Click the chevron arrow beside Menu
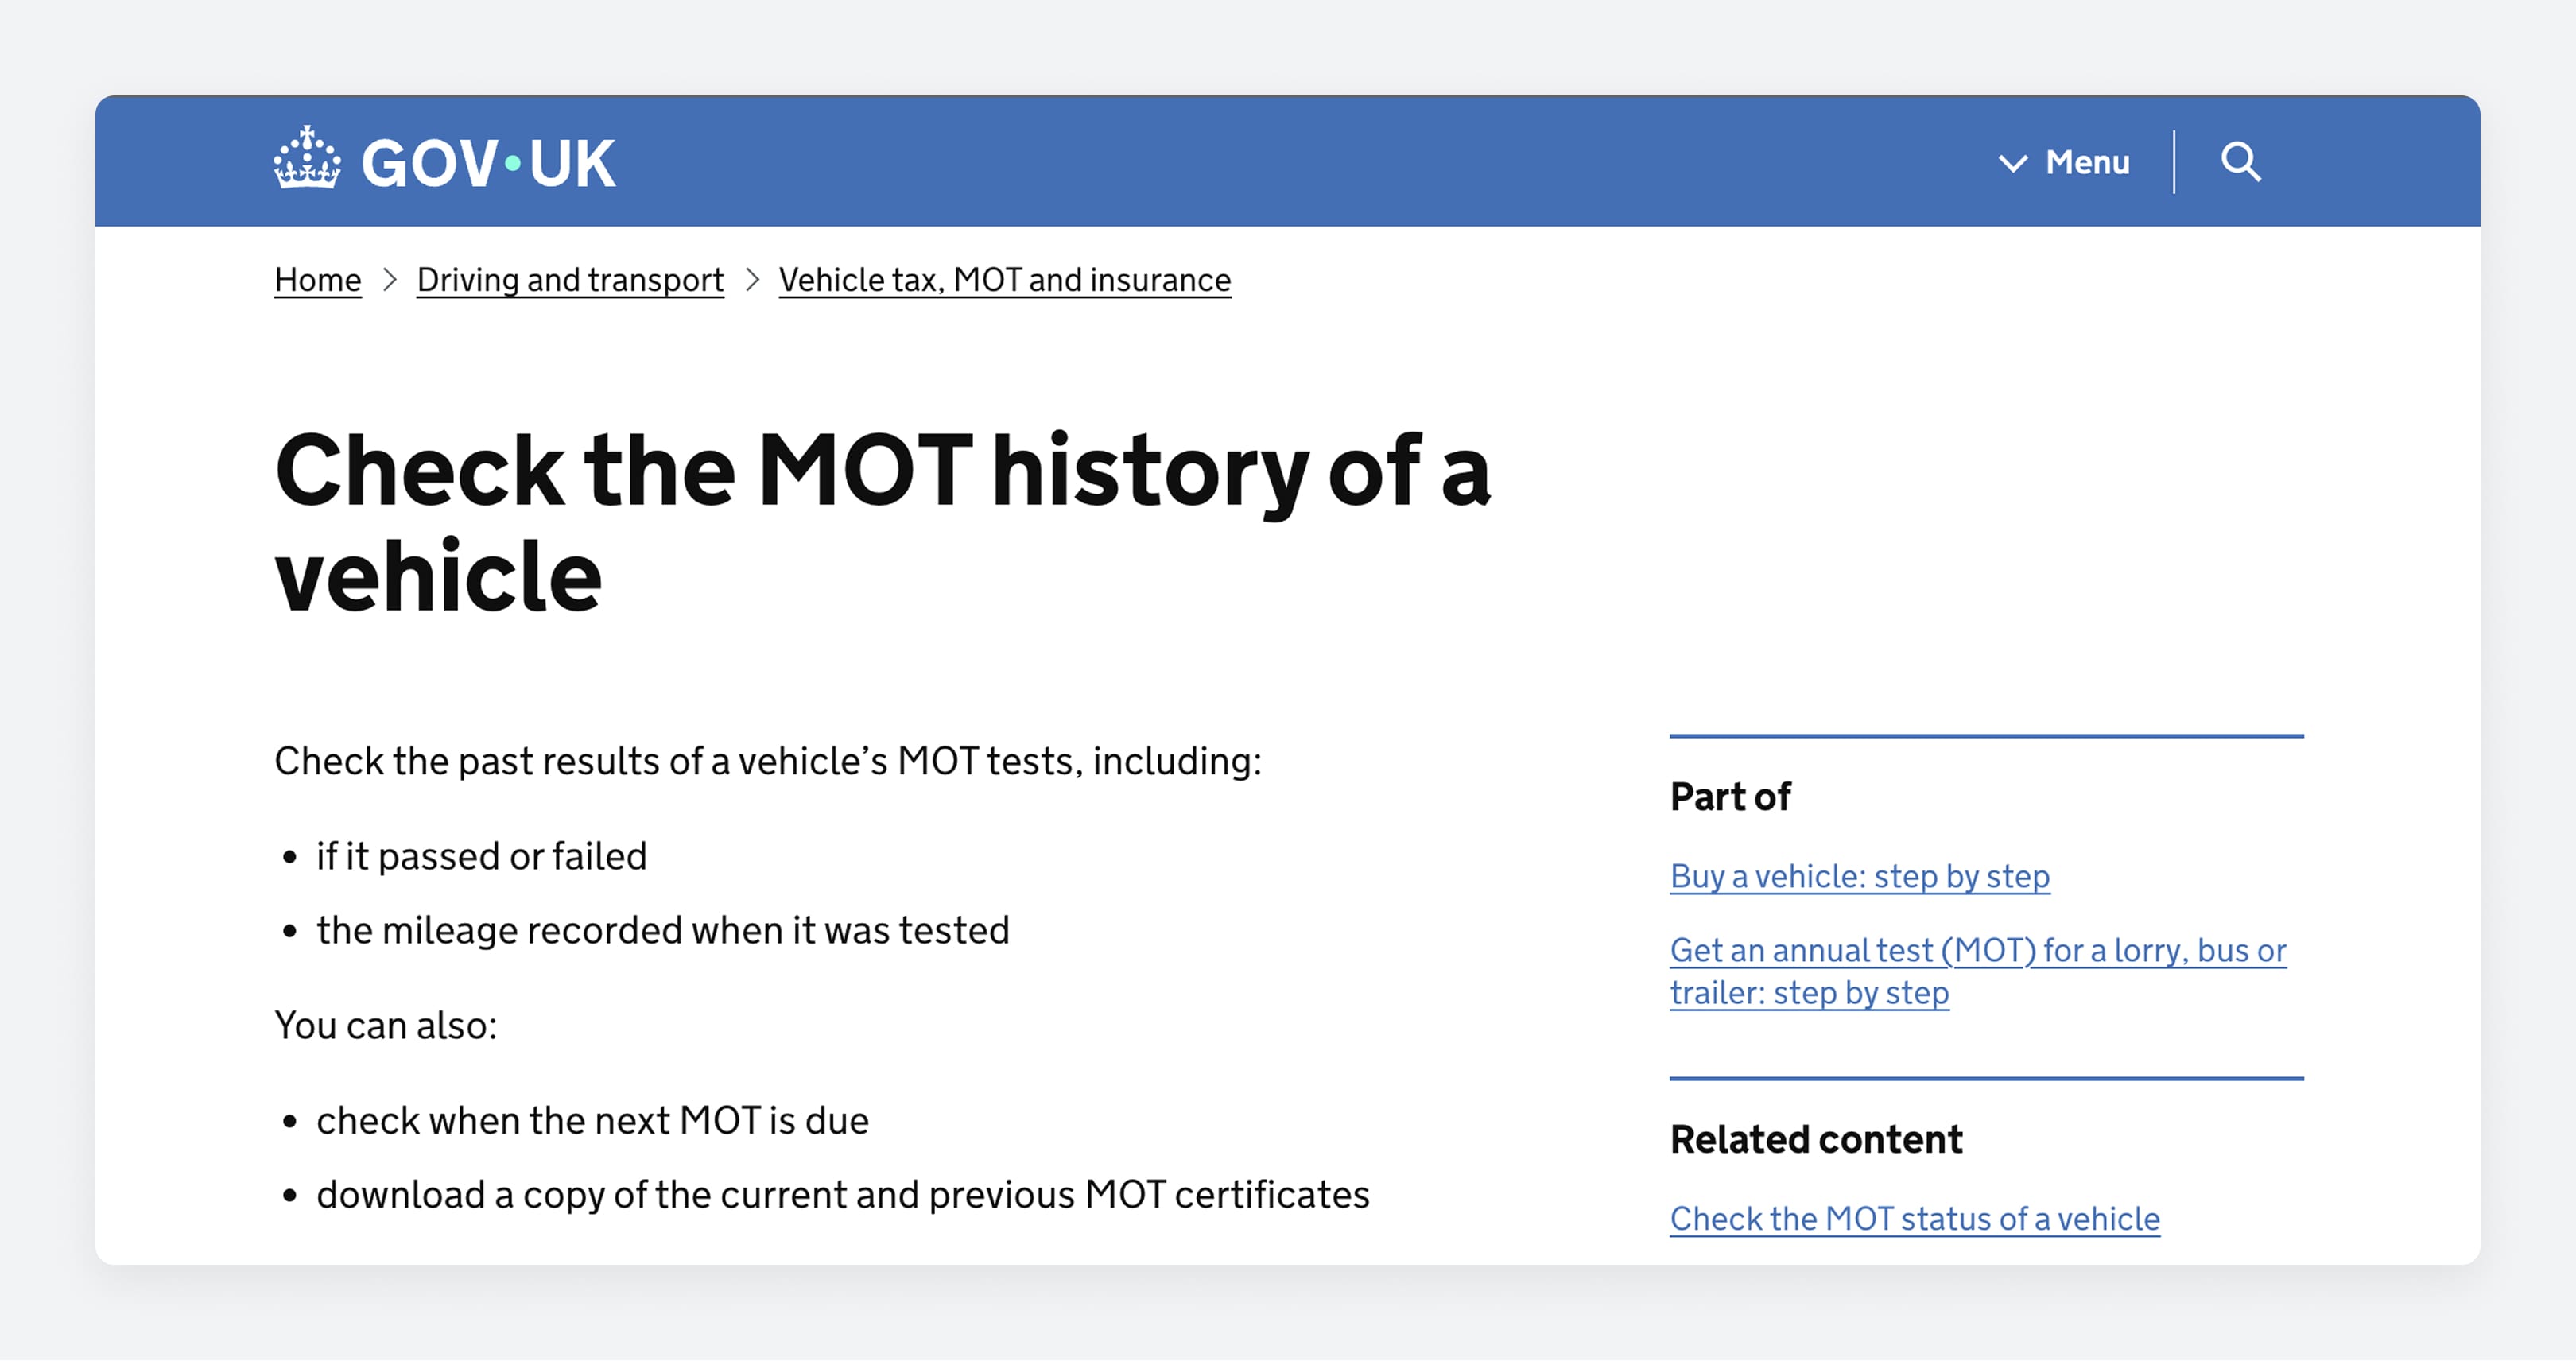2576x1361 pixels. [x=2012, y=163]
